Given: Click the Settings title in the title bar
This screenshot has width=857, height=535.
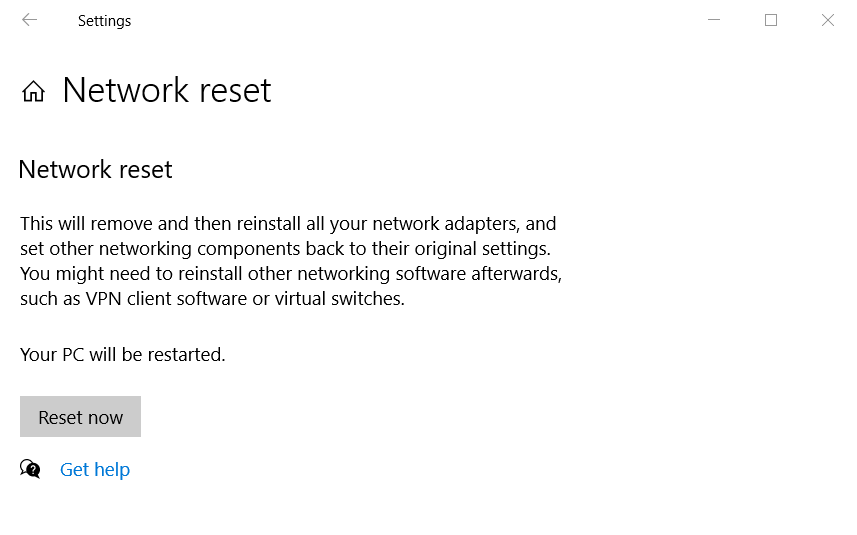Looking at the screenshot, I should point(104,21).
